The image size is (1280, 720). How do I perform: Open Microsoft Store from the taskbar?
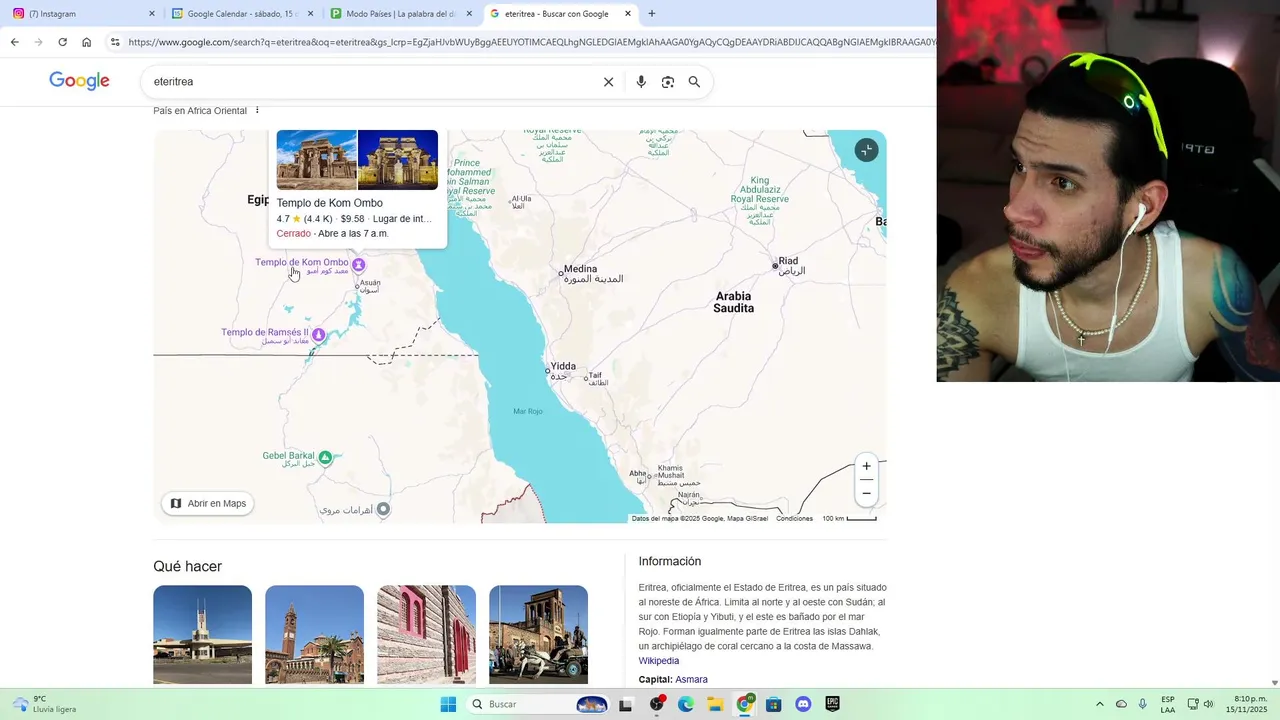pyautogui.click(x=773, y=704)
